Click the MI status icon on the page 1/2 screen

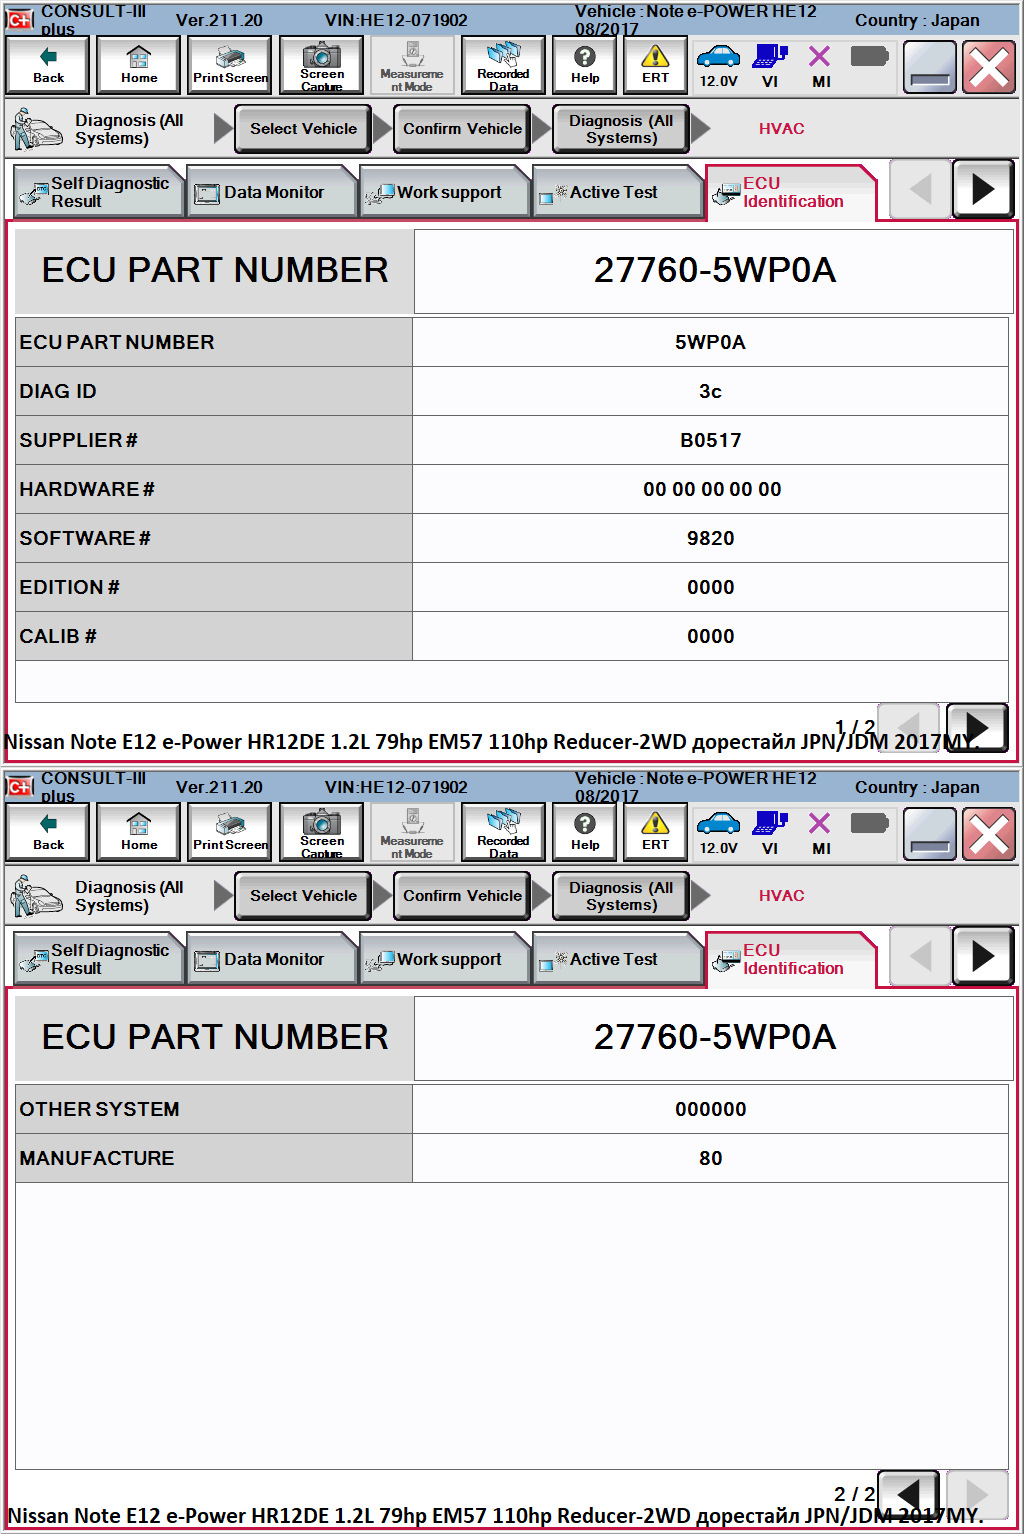point(820,66)
